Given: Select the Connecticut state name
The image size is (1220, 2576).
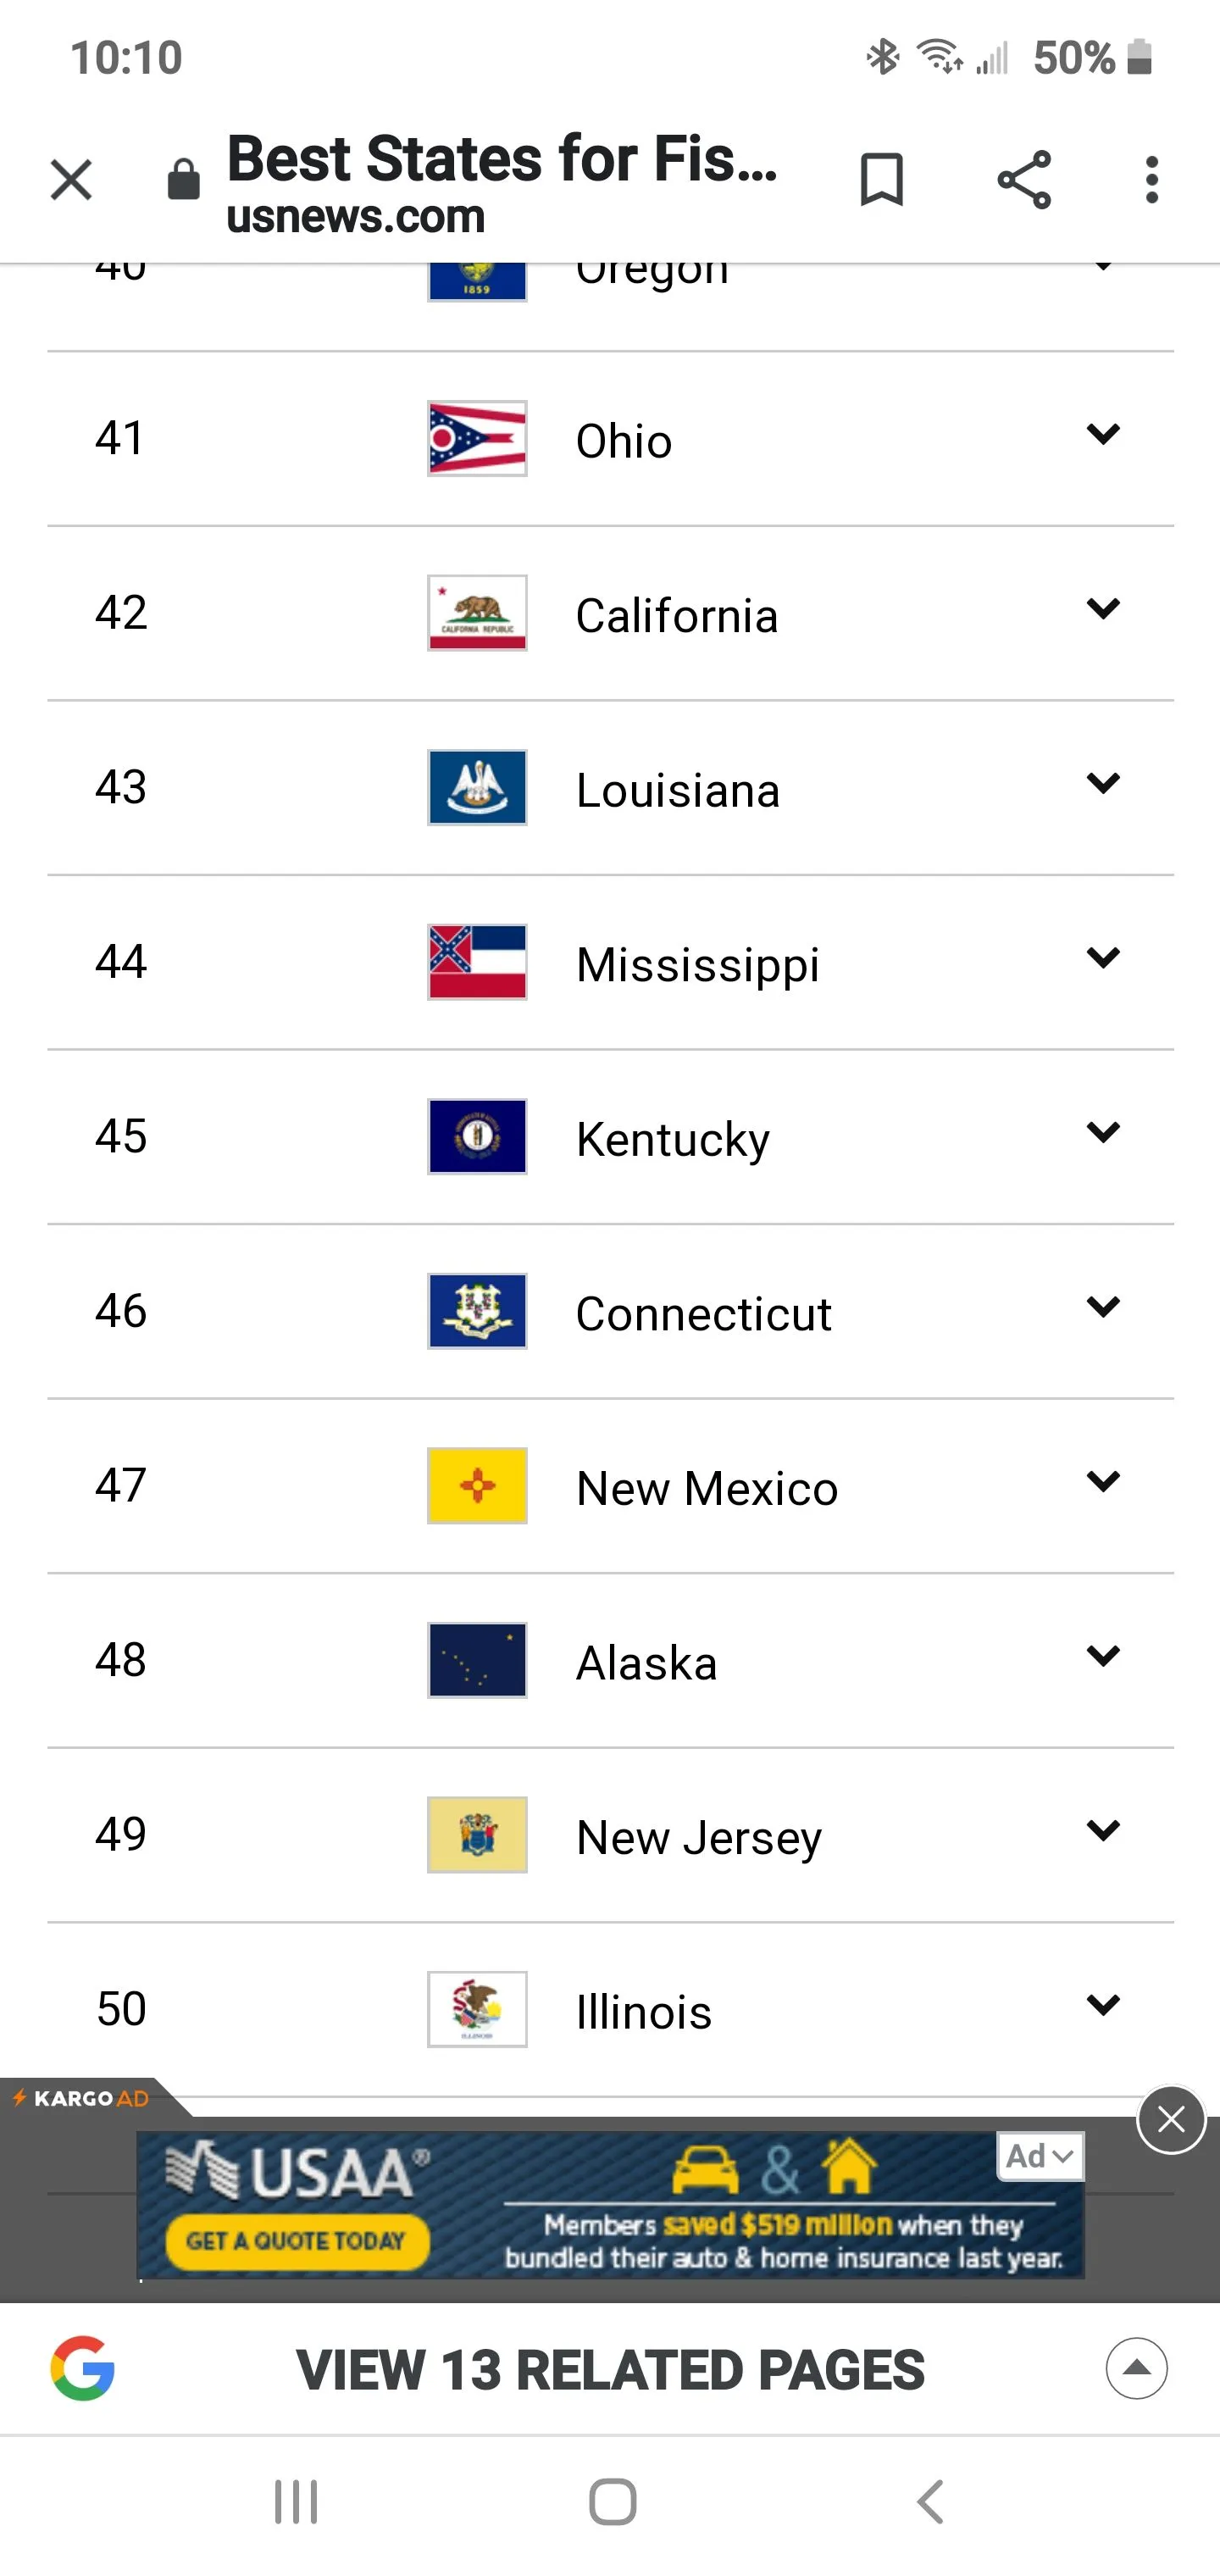Looking at the screenshot, I should (703, 1314).
